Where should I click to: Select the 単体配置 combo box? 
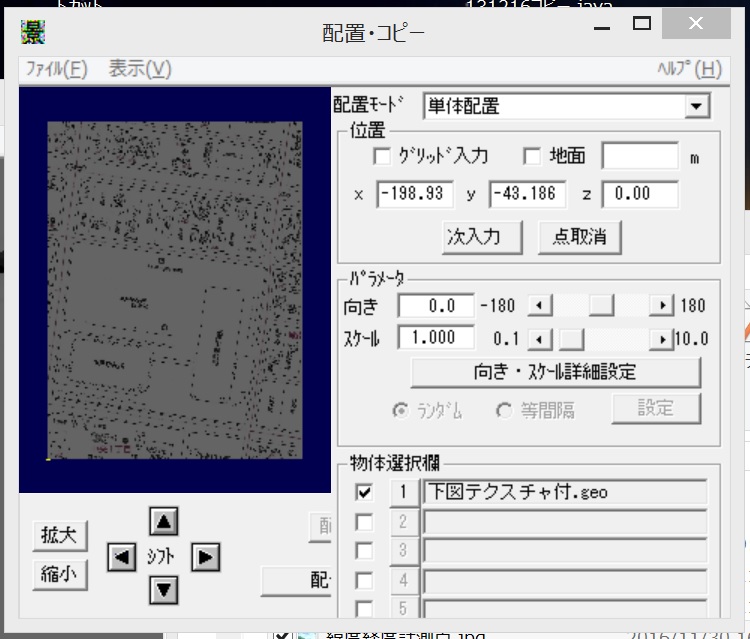(567, 106)
